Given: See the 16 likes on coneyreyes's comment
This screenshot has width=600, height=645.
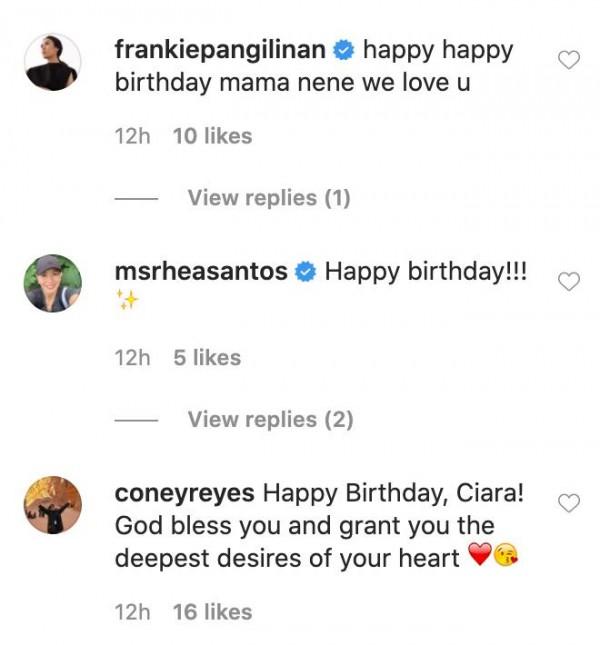Looking at the screenshot, I should coord(212,612).
